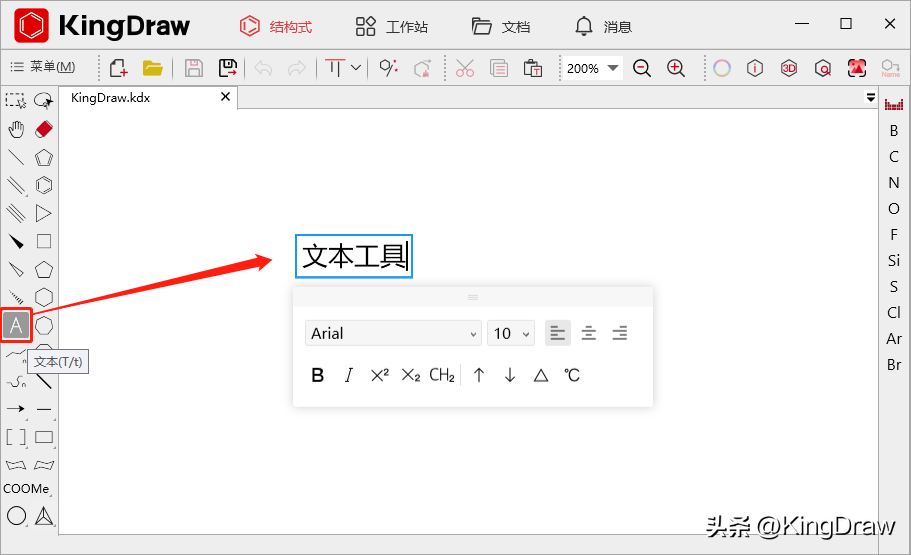Insert the ℃ degree symbol

point(572,375)
